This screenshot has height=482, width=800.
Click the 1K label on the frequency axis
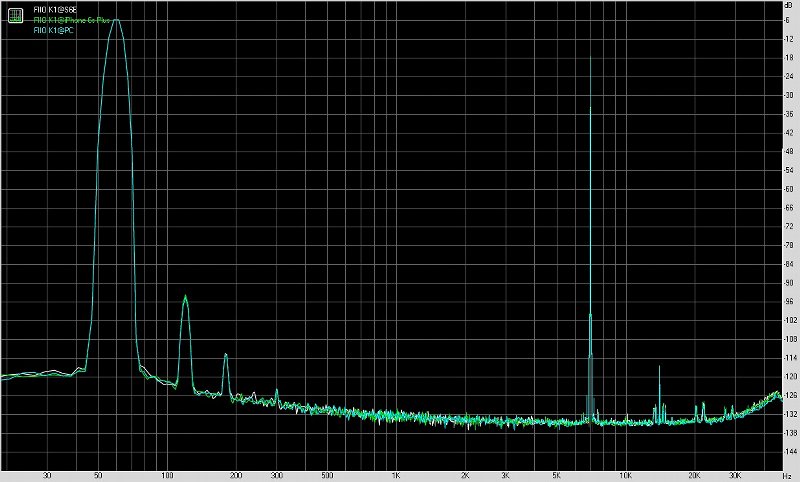coord(395,475)
